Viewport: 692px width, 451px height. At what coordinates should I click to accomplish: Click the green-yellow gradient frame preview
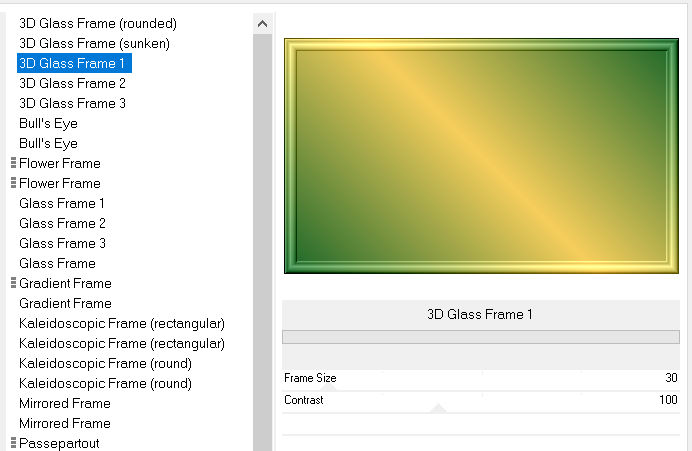(480, 155)
